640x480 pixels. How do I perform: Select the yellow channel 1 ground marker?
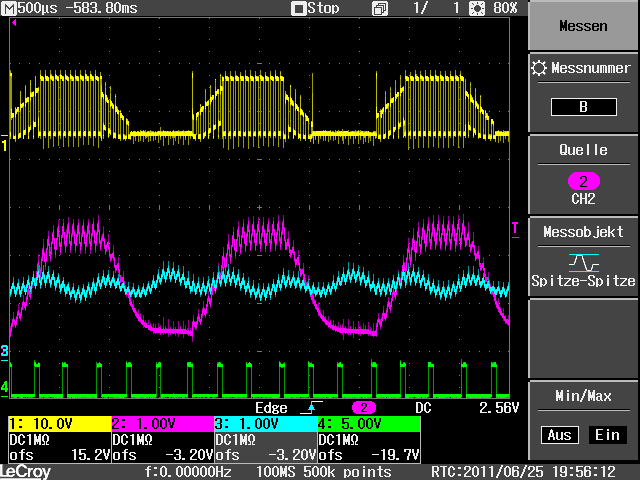tap(4, 144)
